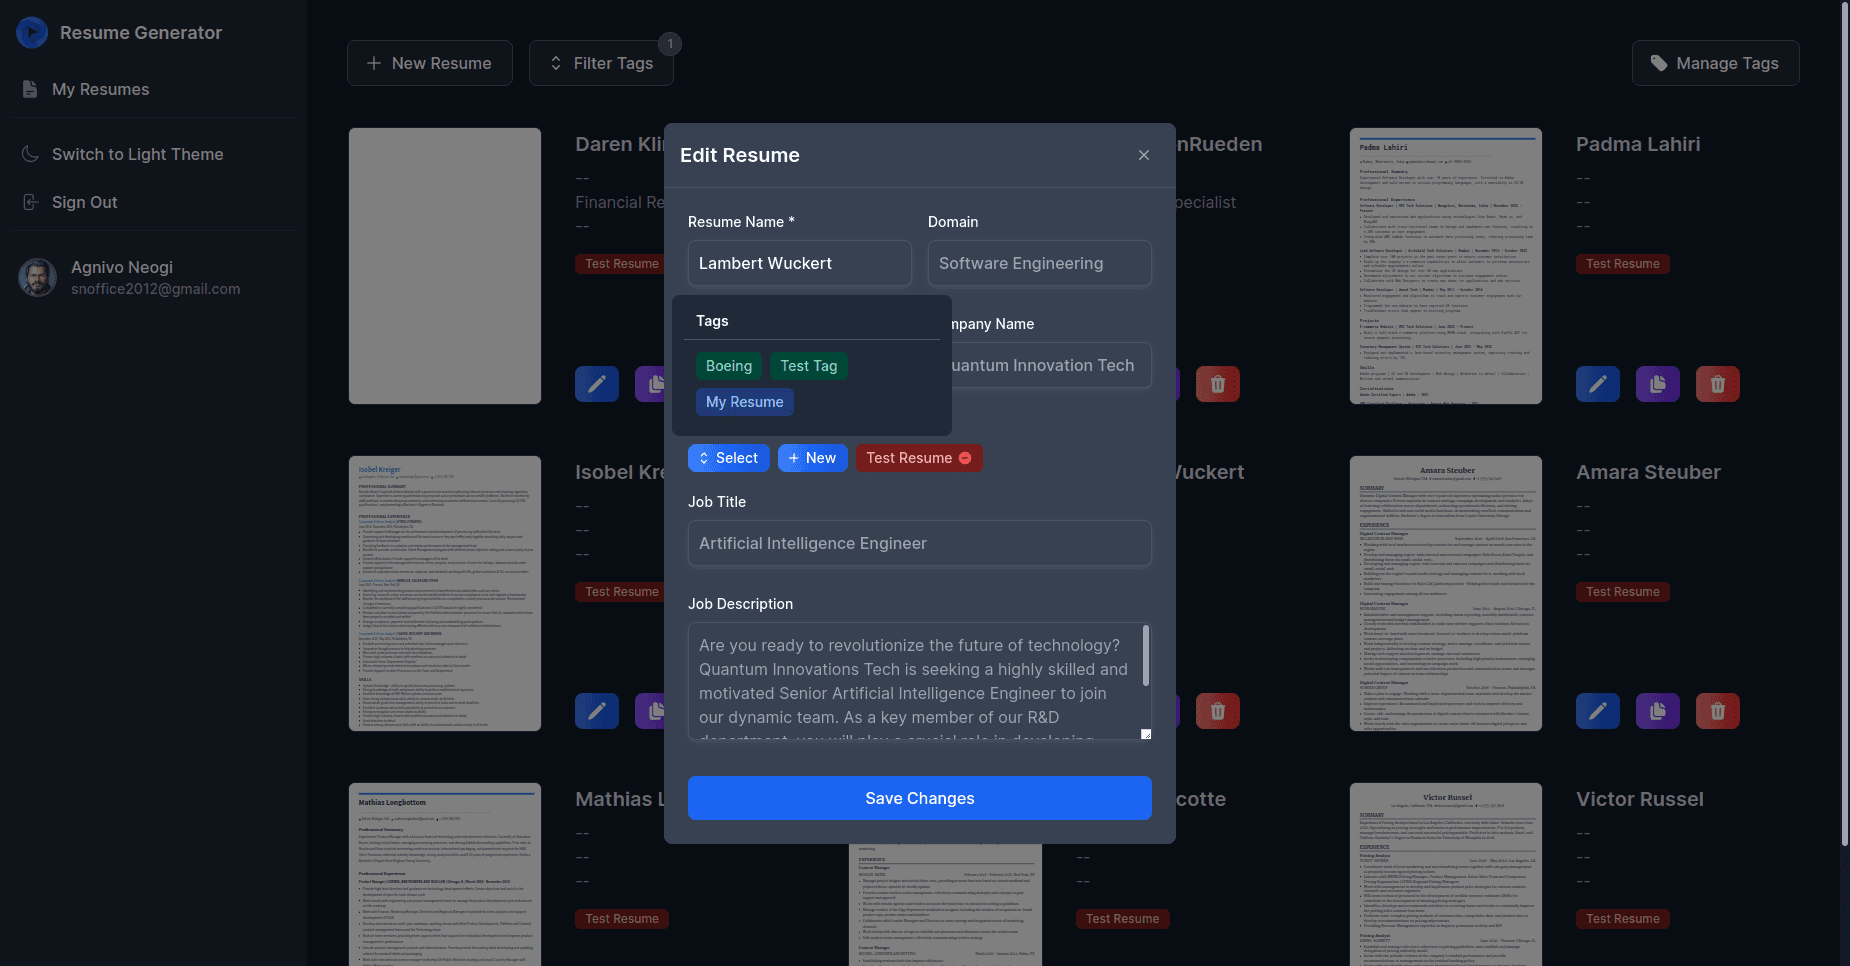This screenshot has width=1850, height=966.
Task: Delete Padma Lahiri resume
Action: pos(1718,384)
